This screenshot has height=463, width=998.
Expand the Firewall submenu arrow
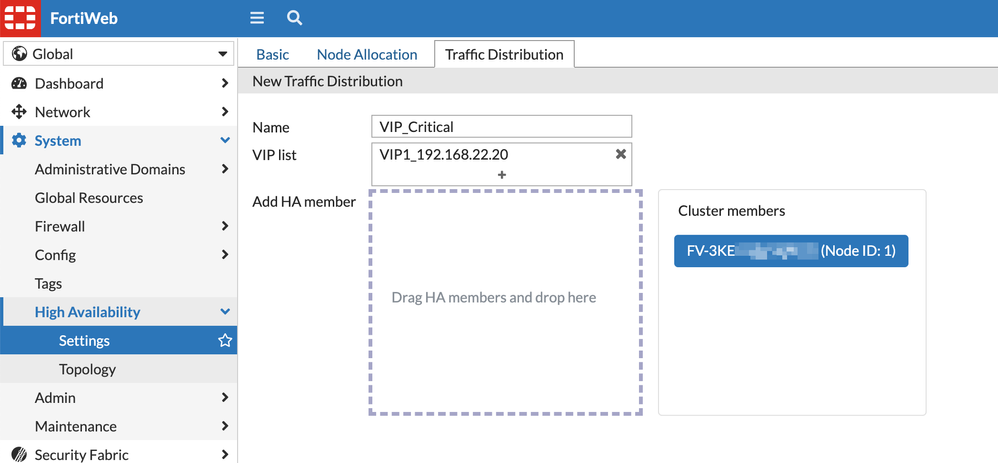[x=225, y=227]
